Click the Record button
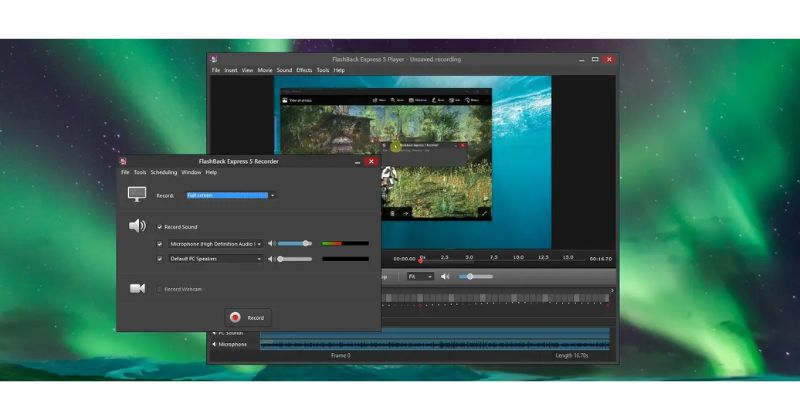800x420 pixels. 248,317
